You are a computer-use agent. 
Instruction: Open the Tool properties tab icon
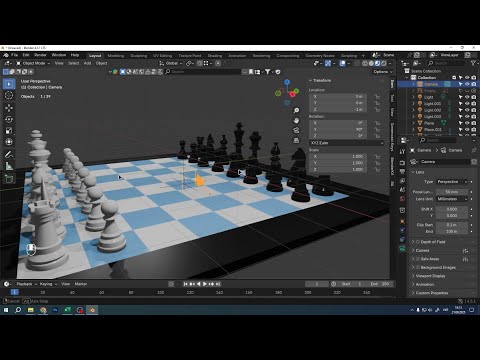402,151
